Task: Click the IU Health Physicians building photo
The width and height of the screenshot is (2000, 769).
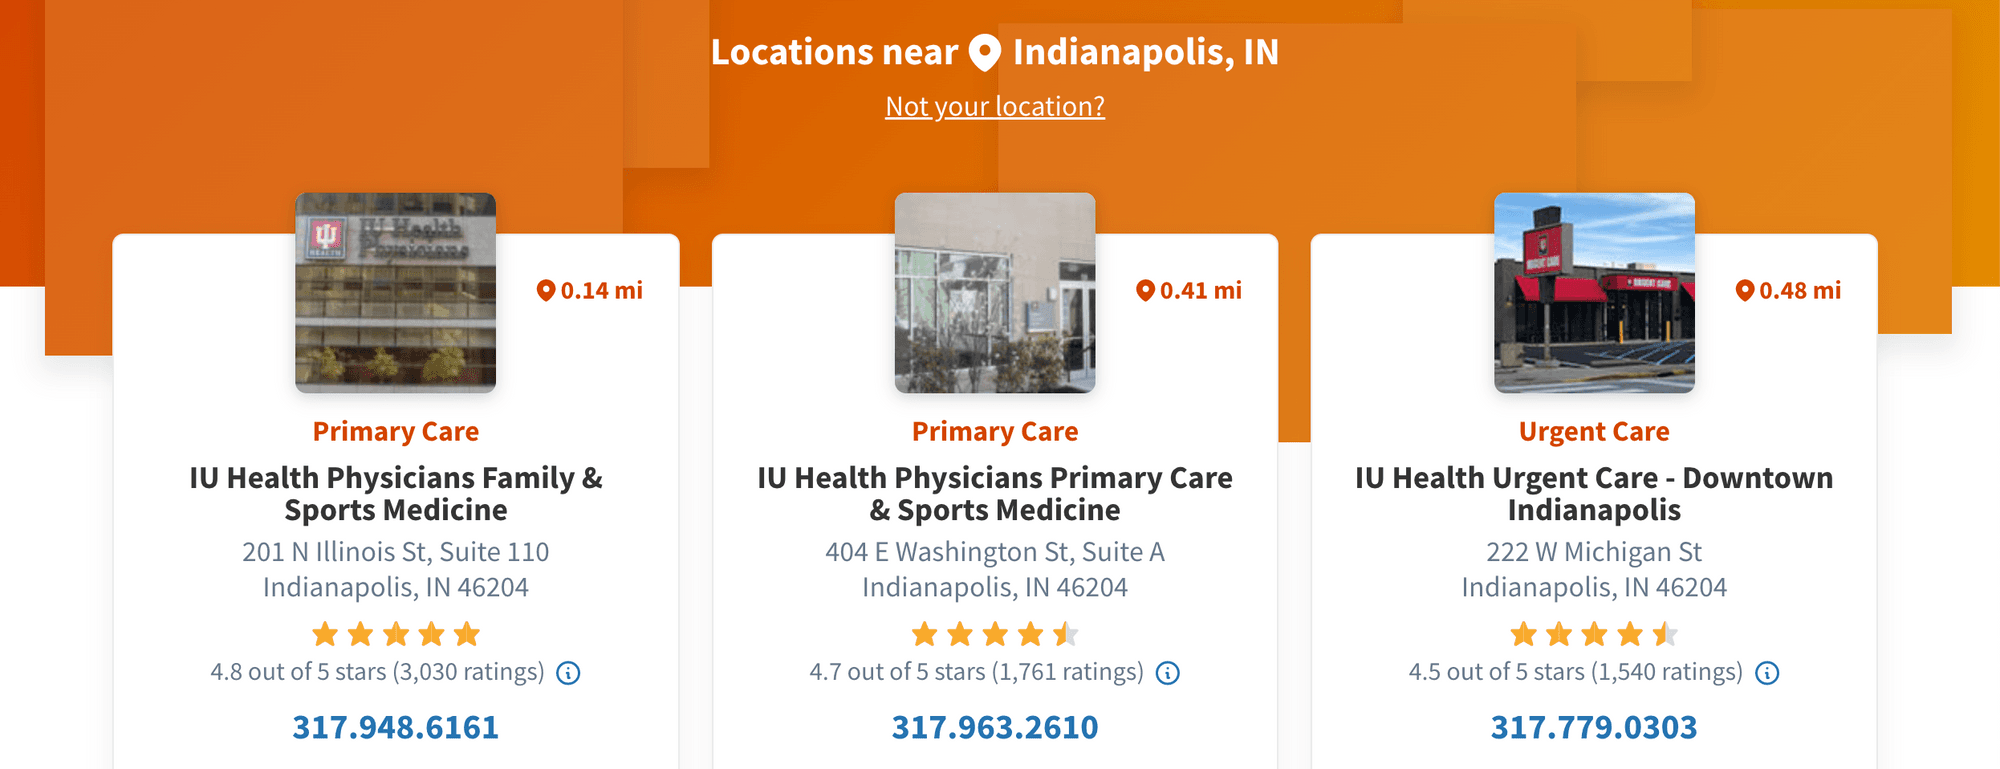Action: [x=396, y=292]
